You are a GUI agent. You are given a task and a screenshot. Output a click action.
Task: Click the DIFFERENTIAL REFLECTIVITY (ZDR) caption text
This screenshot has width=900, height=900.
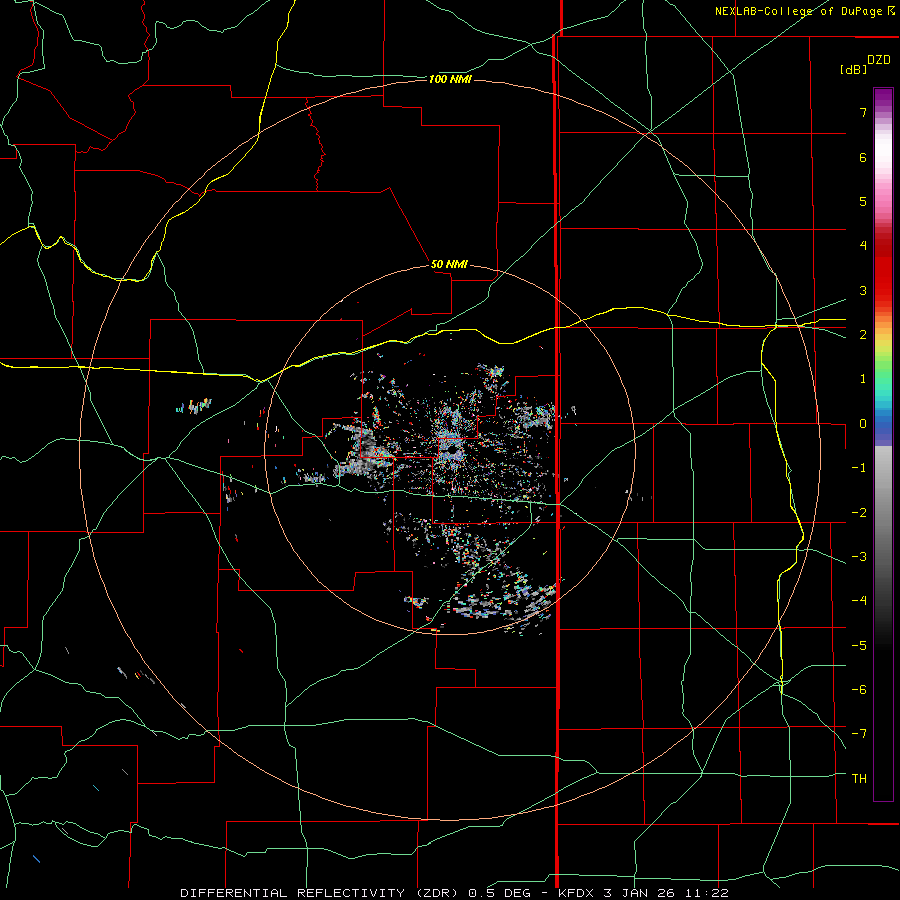pos(320,893)
